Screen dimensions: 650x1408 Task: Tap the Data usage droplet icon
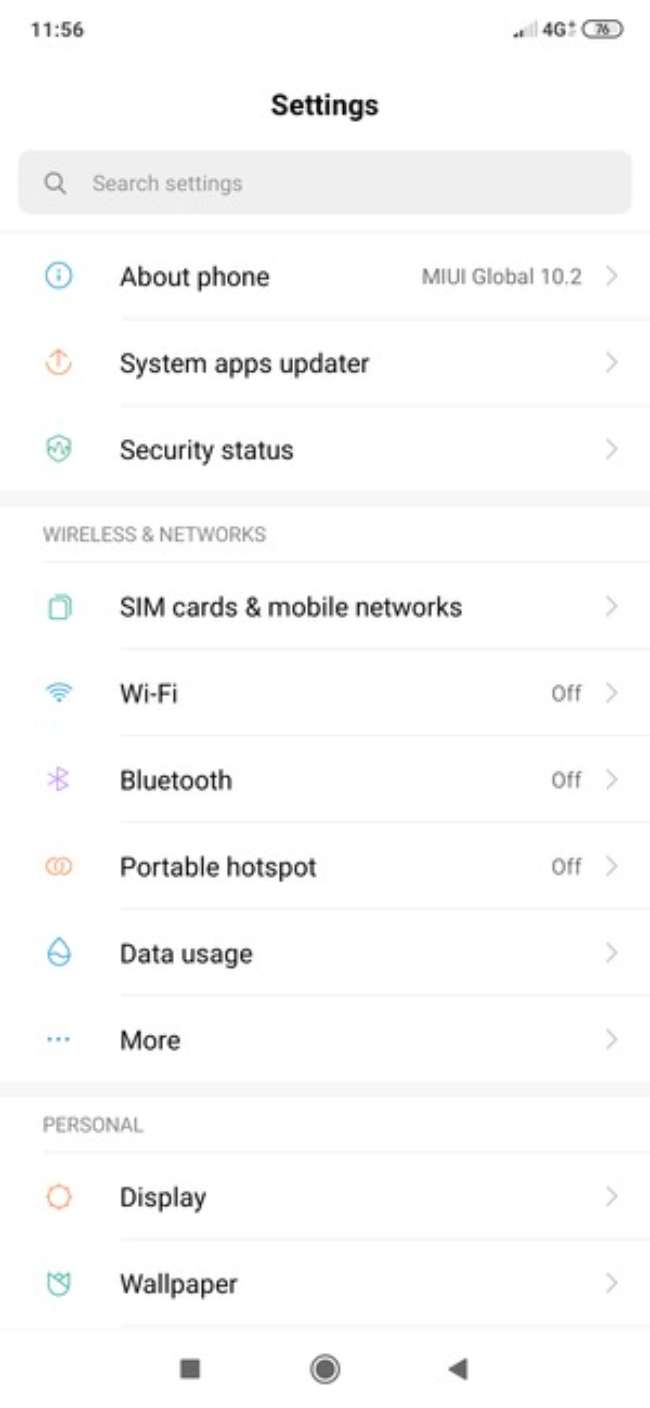(57, 953)
